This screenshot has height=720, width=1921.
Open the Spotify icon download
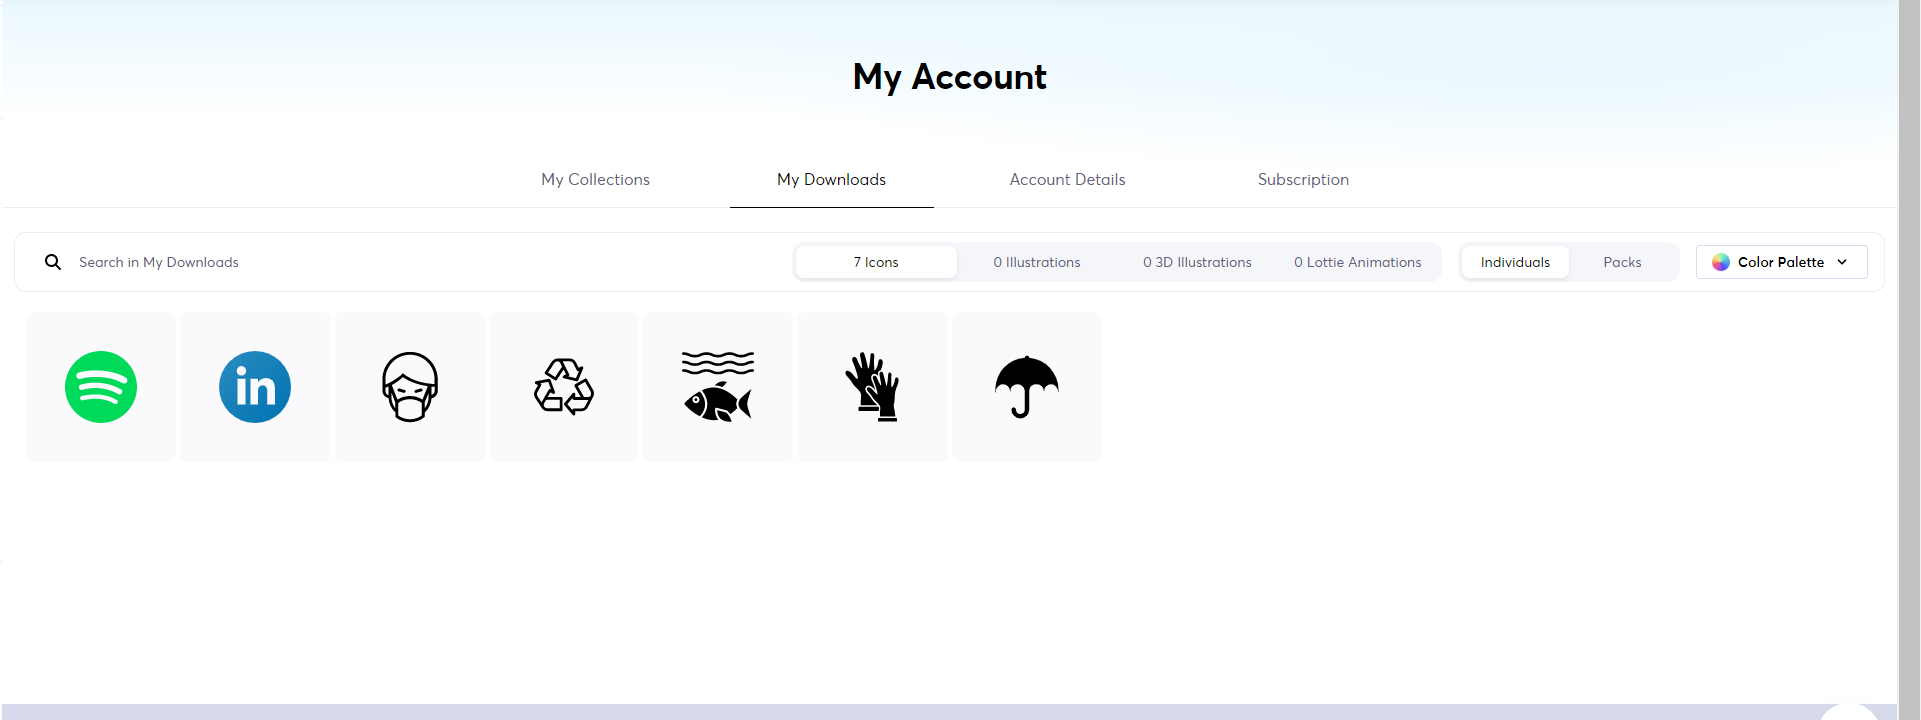pos(101,387)
